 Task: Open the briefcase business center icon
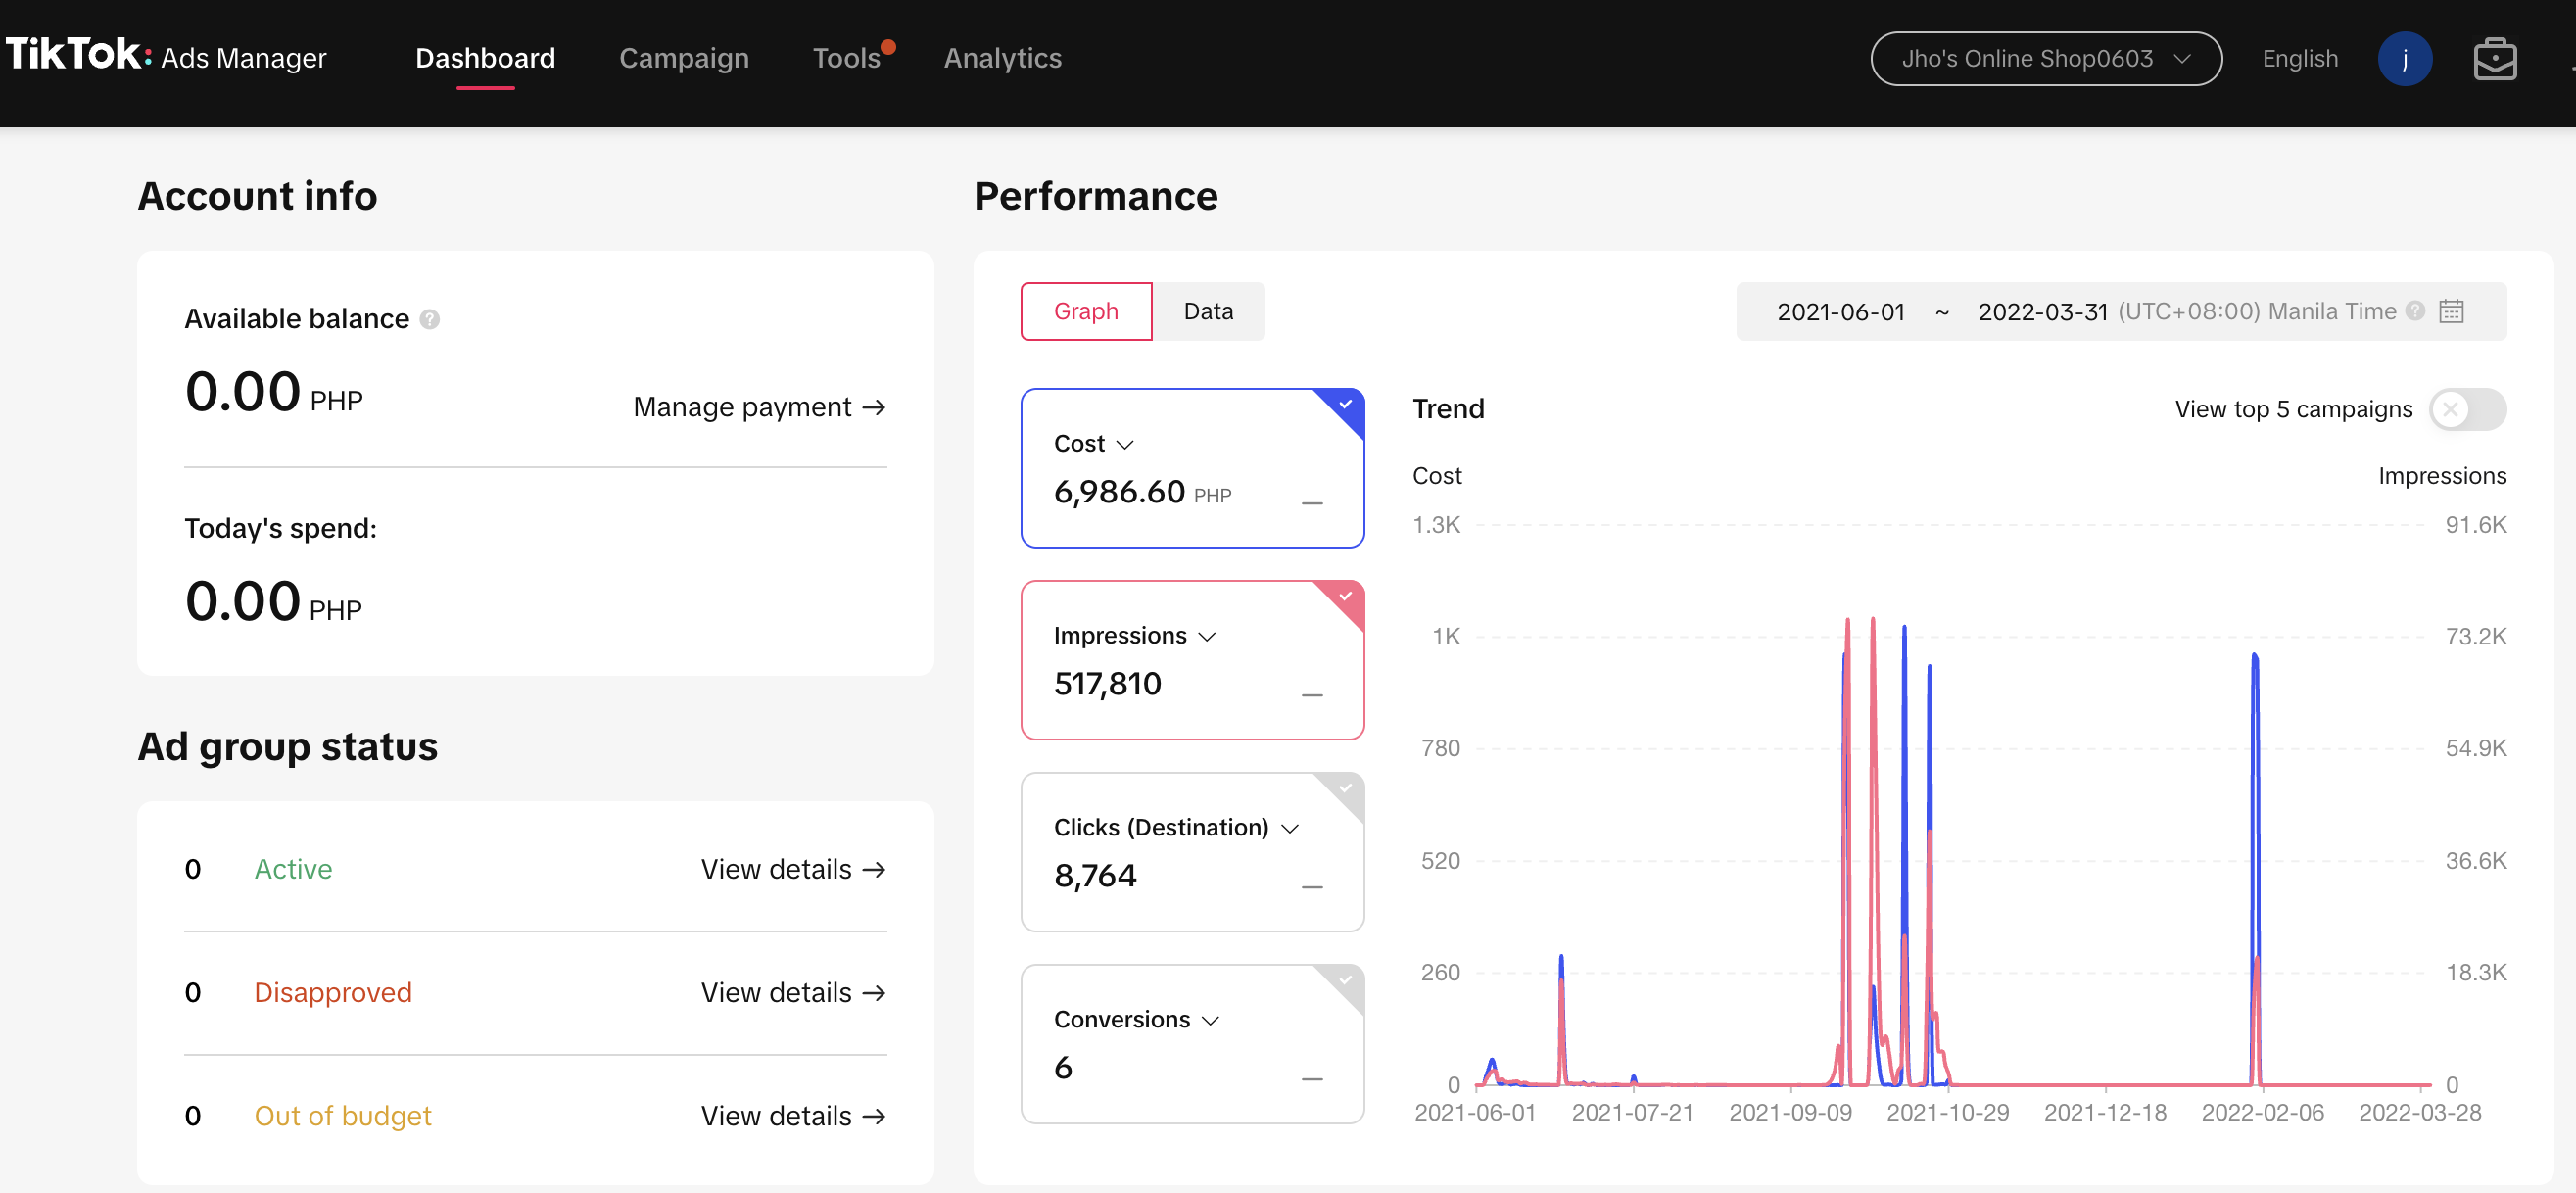tap(2494, 59)
